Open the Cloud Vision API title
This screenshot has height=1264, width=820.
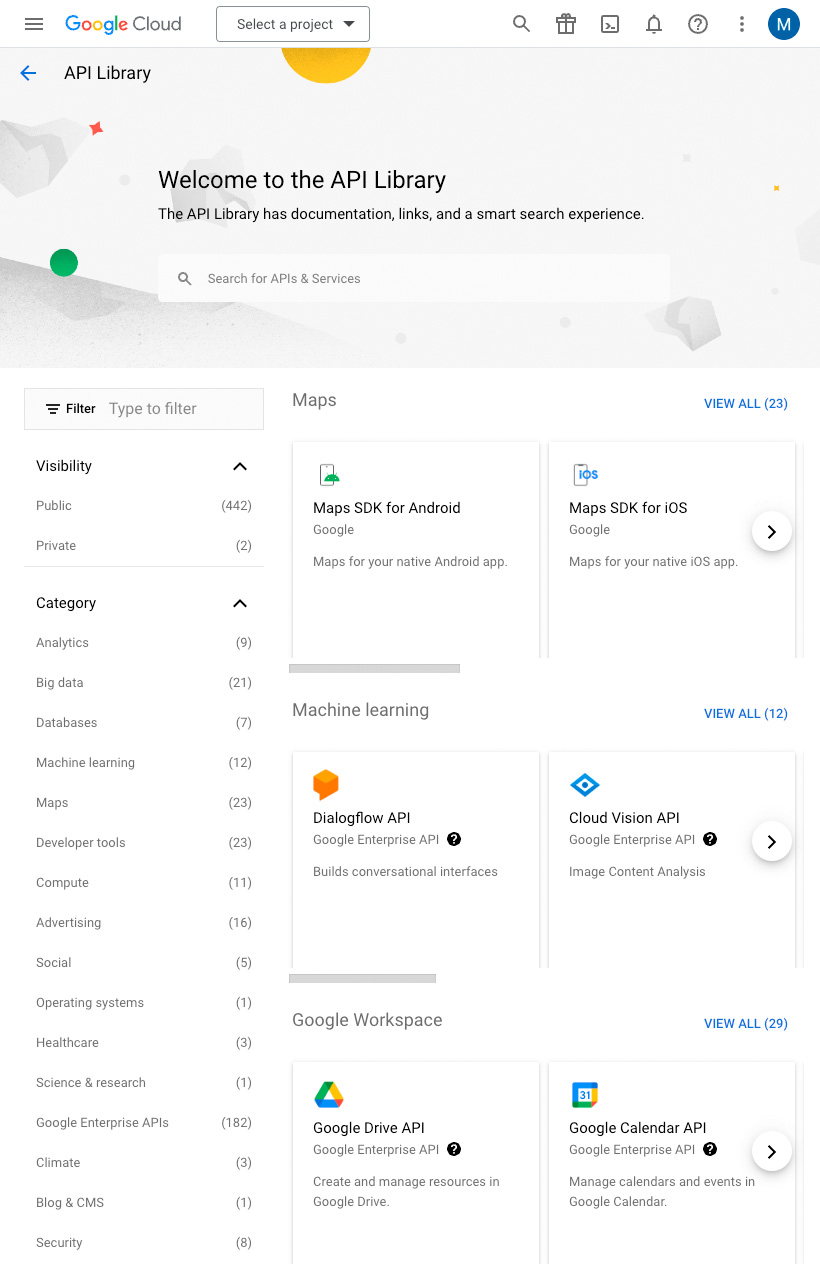[624, 818]
